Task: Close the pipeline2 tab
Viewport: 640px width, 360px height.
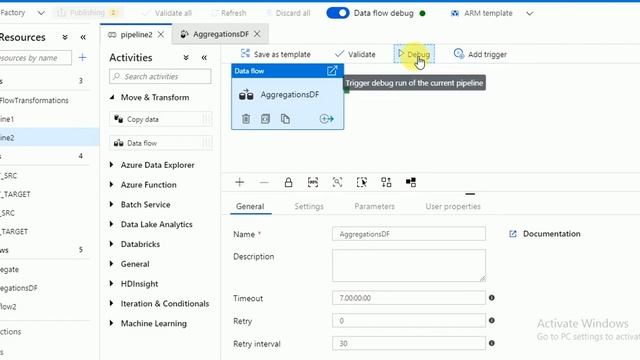Action: [x=161, y=35]
